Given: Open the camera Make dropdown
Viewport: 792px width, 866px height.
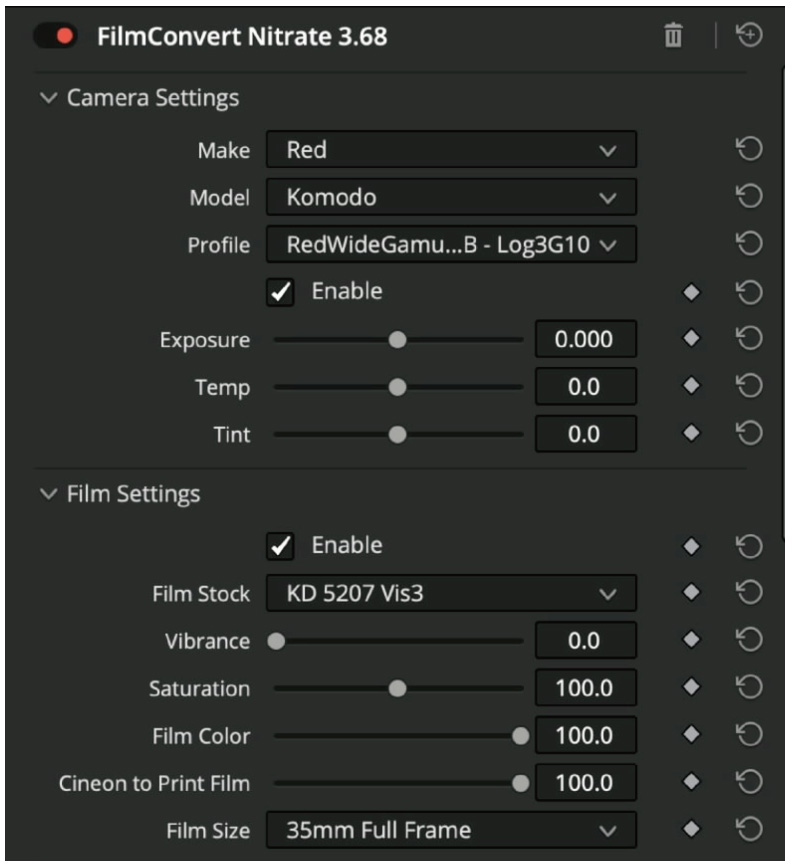Looking at the screenshot, I should pyautogui.click(x=450, y=150).
